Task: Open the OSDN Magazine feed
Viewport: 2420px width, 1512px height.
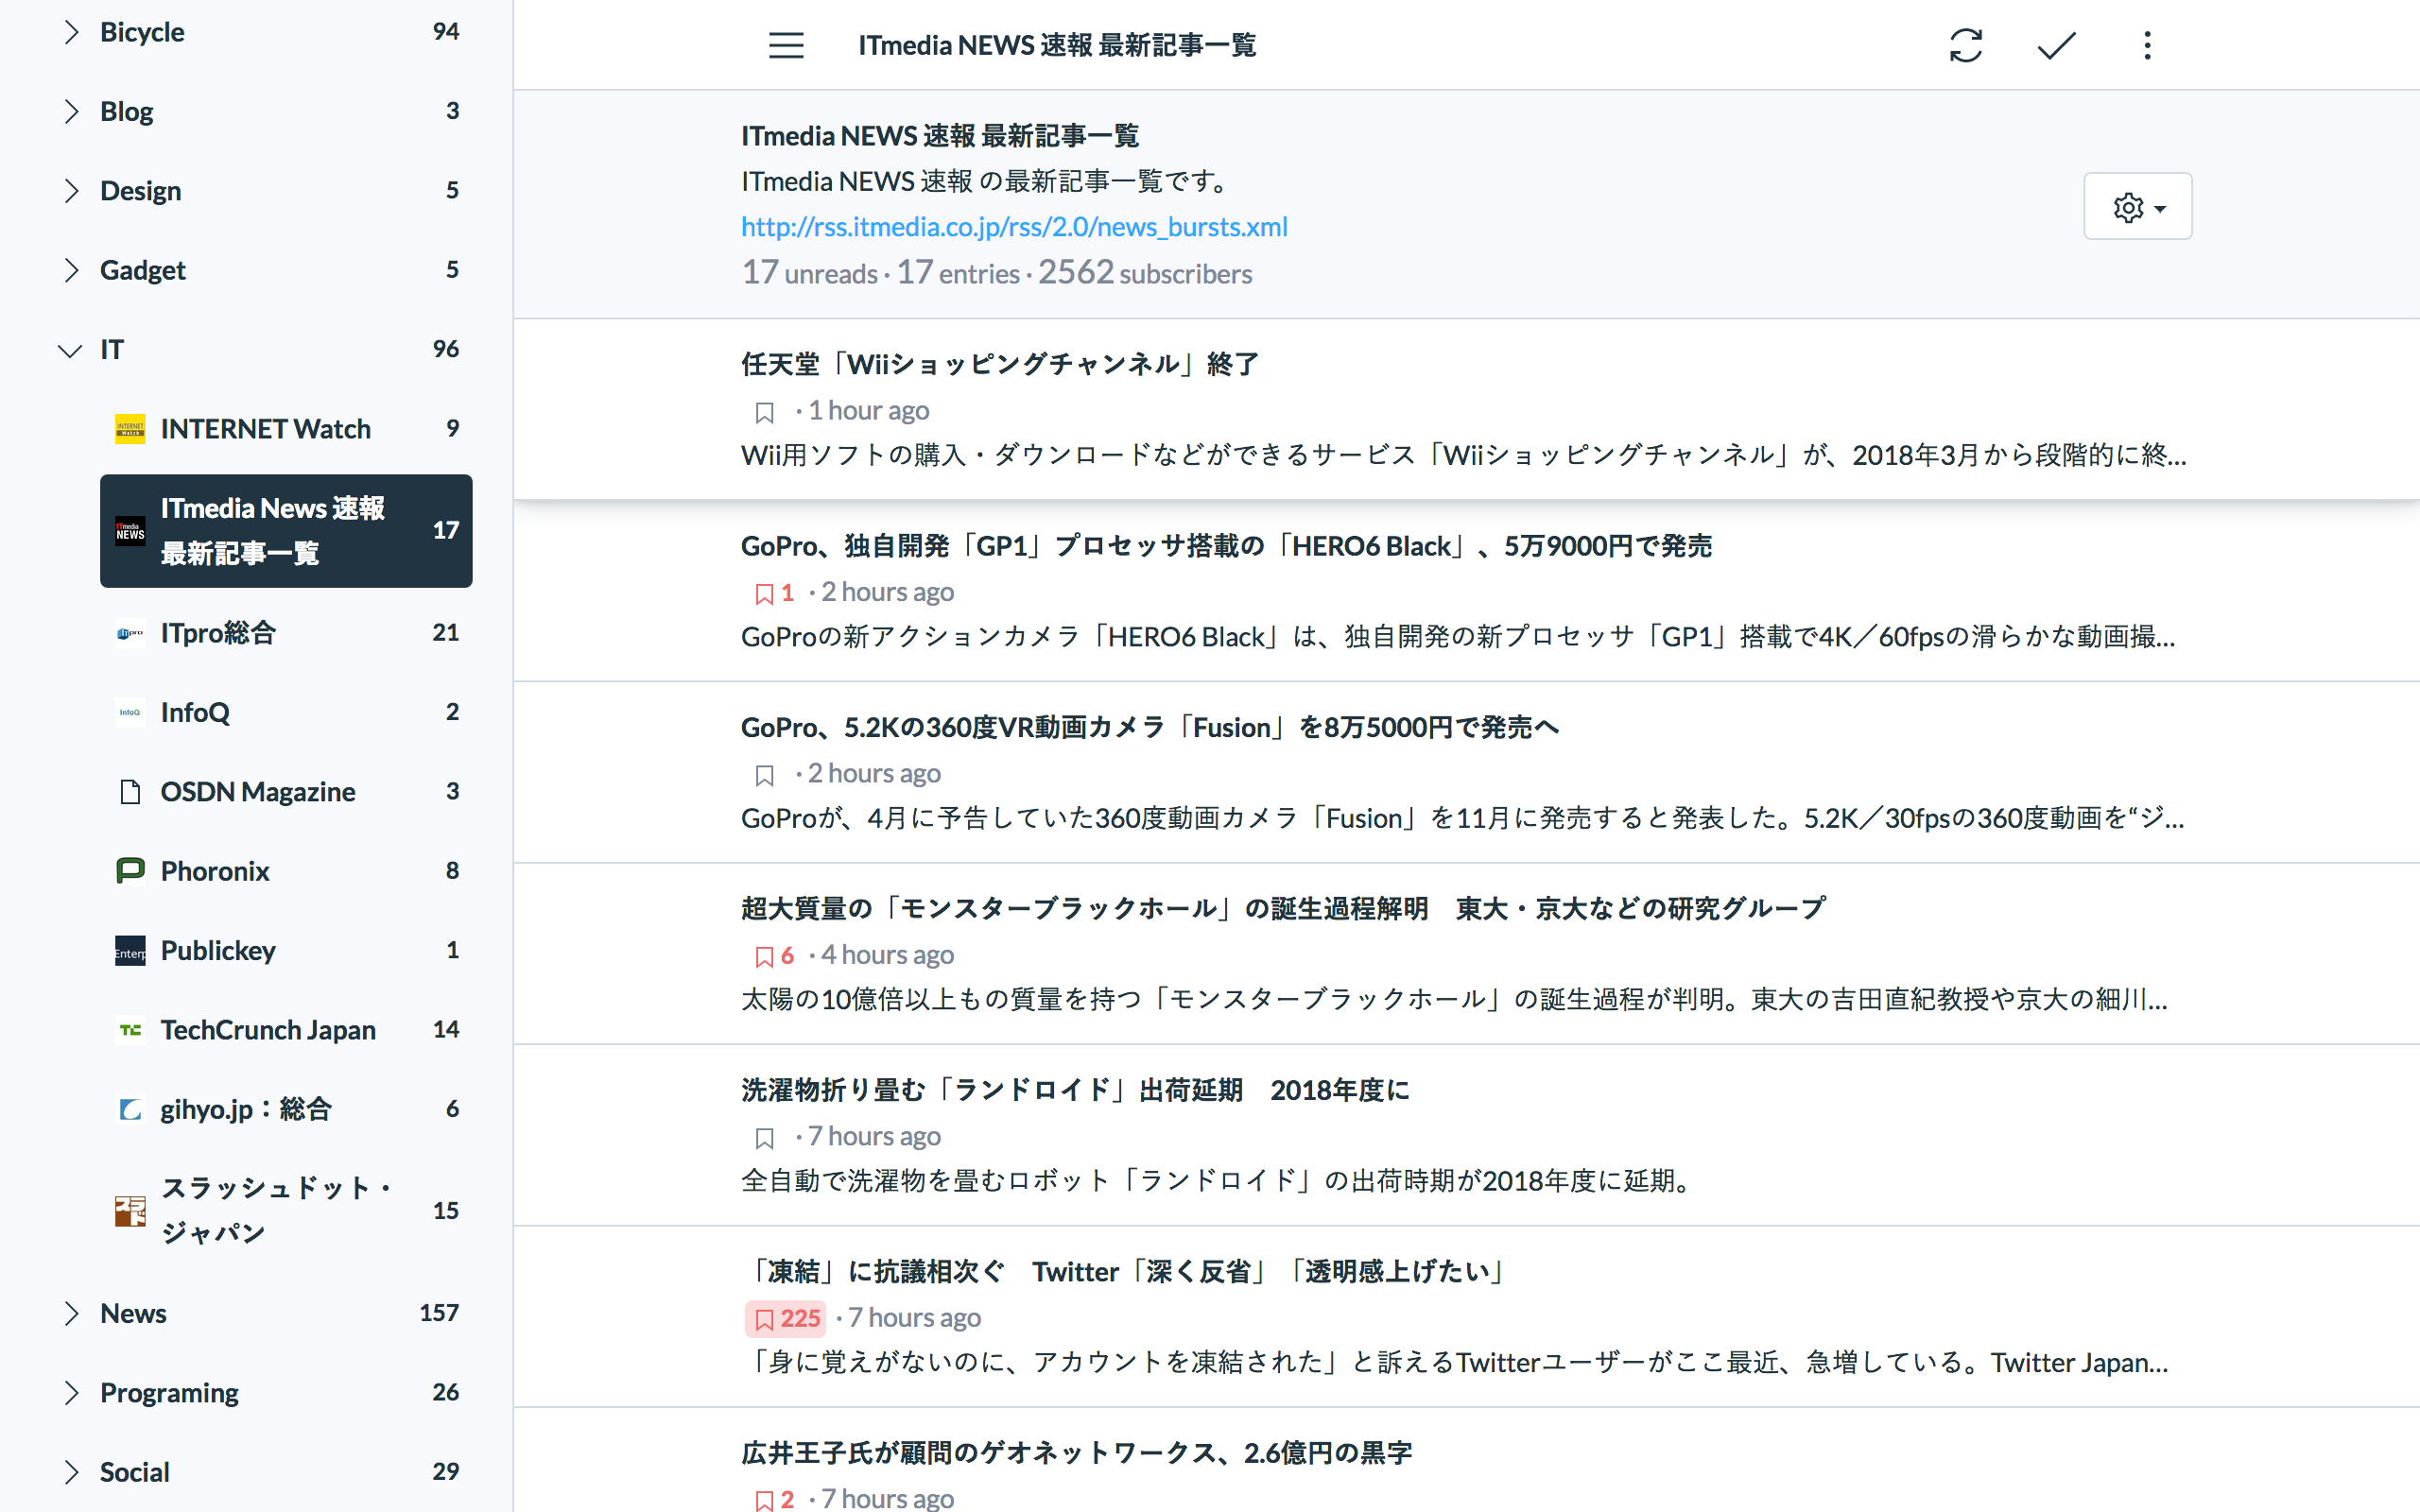Action: coord(286,792)
